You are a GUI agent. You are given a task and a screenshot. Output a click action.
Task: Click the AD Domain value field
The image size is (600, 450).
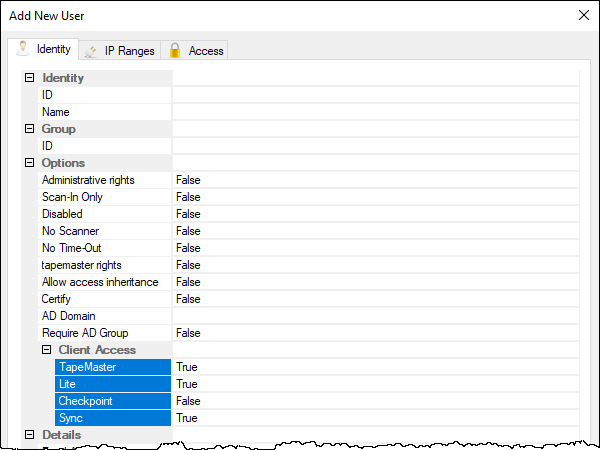(x=376, y=316)
